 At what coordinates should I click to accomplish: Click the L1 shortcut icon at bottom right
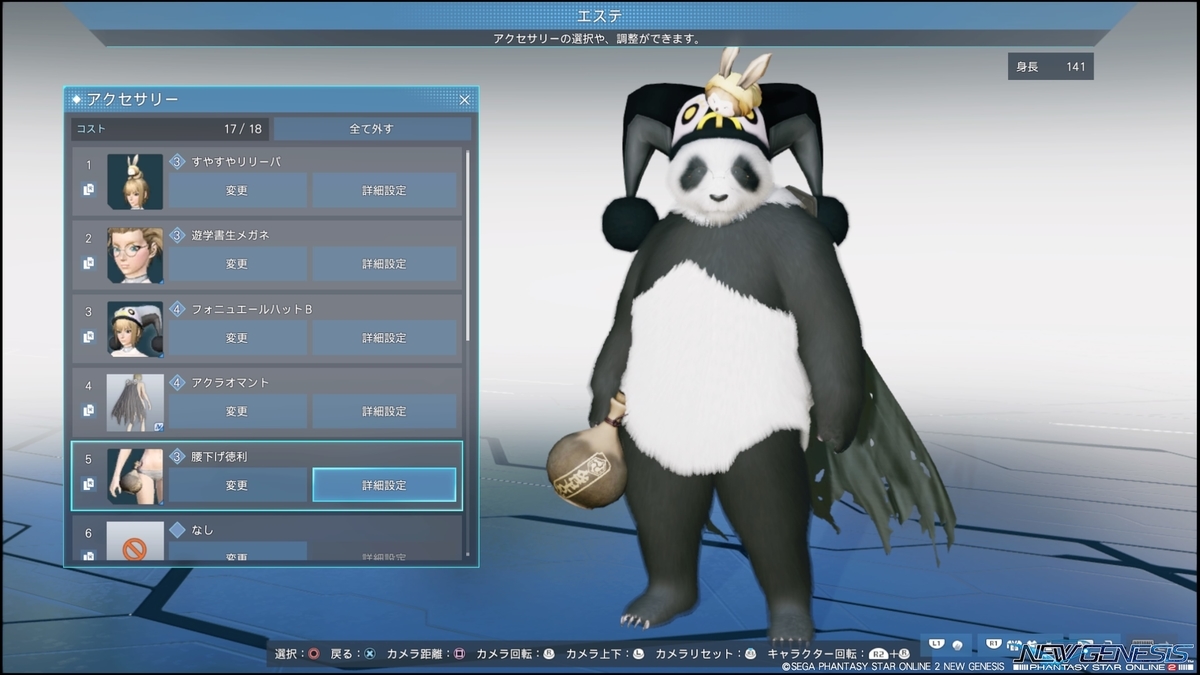[937, 644]
